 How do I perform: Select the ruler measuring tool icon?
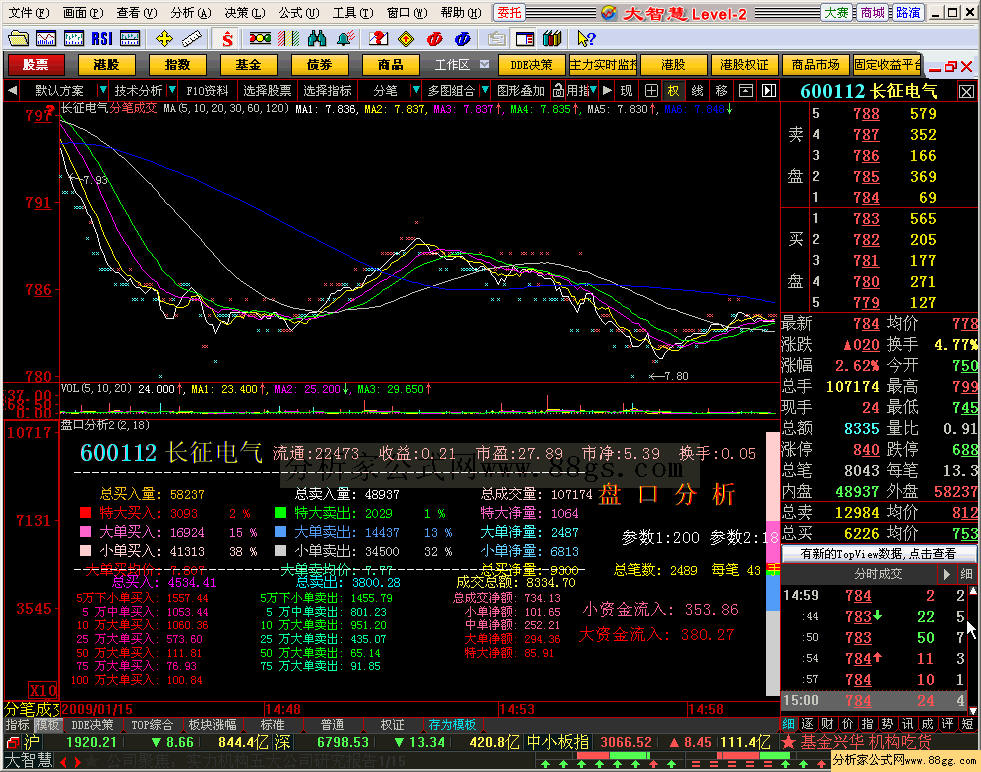[x=191, y=39]
